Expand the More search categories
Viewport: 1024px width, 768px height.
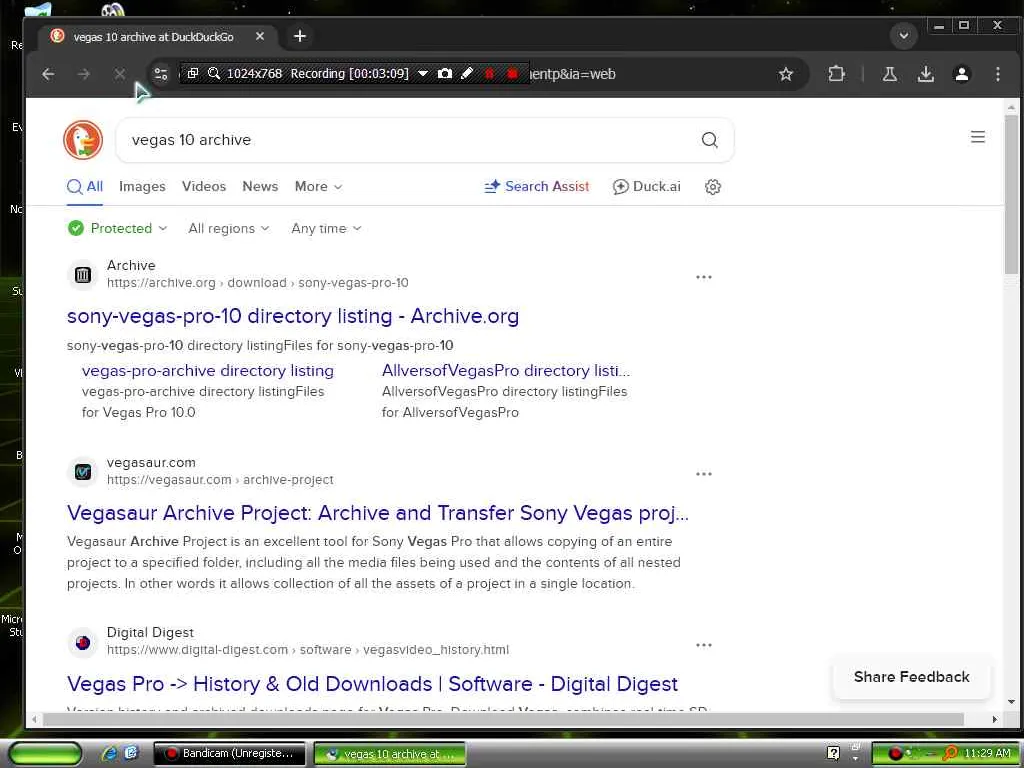click(x=318, y=186)
